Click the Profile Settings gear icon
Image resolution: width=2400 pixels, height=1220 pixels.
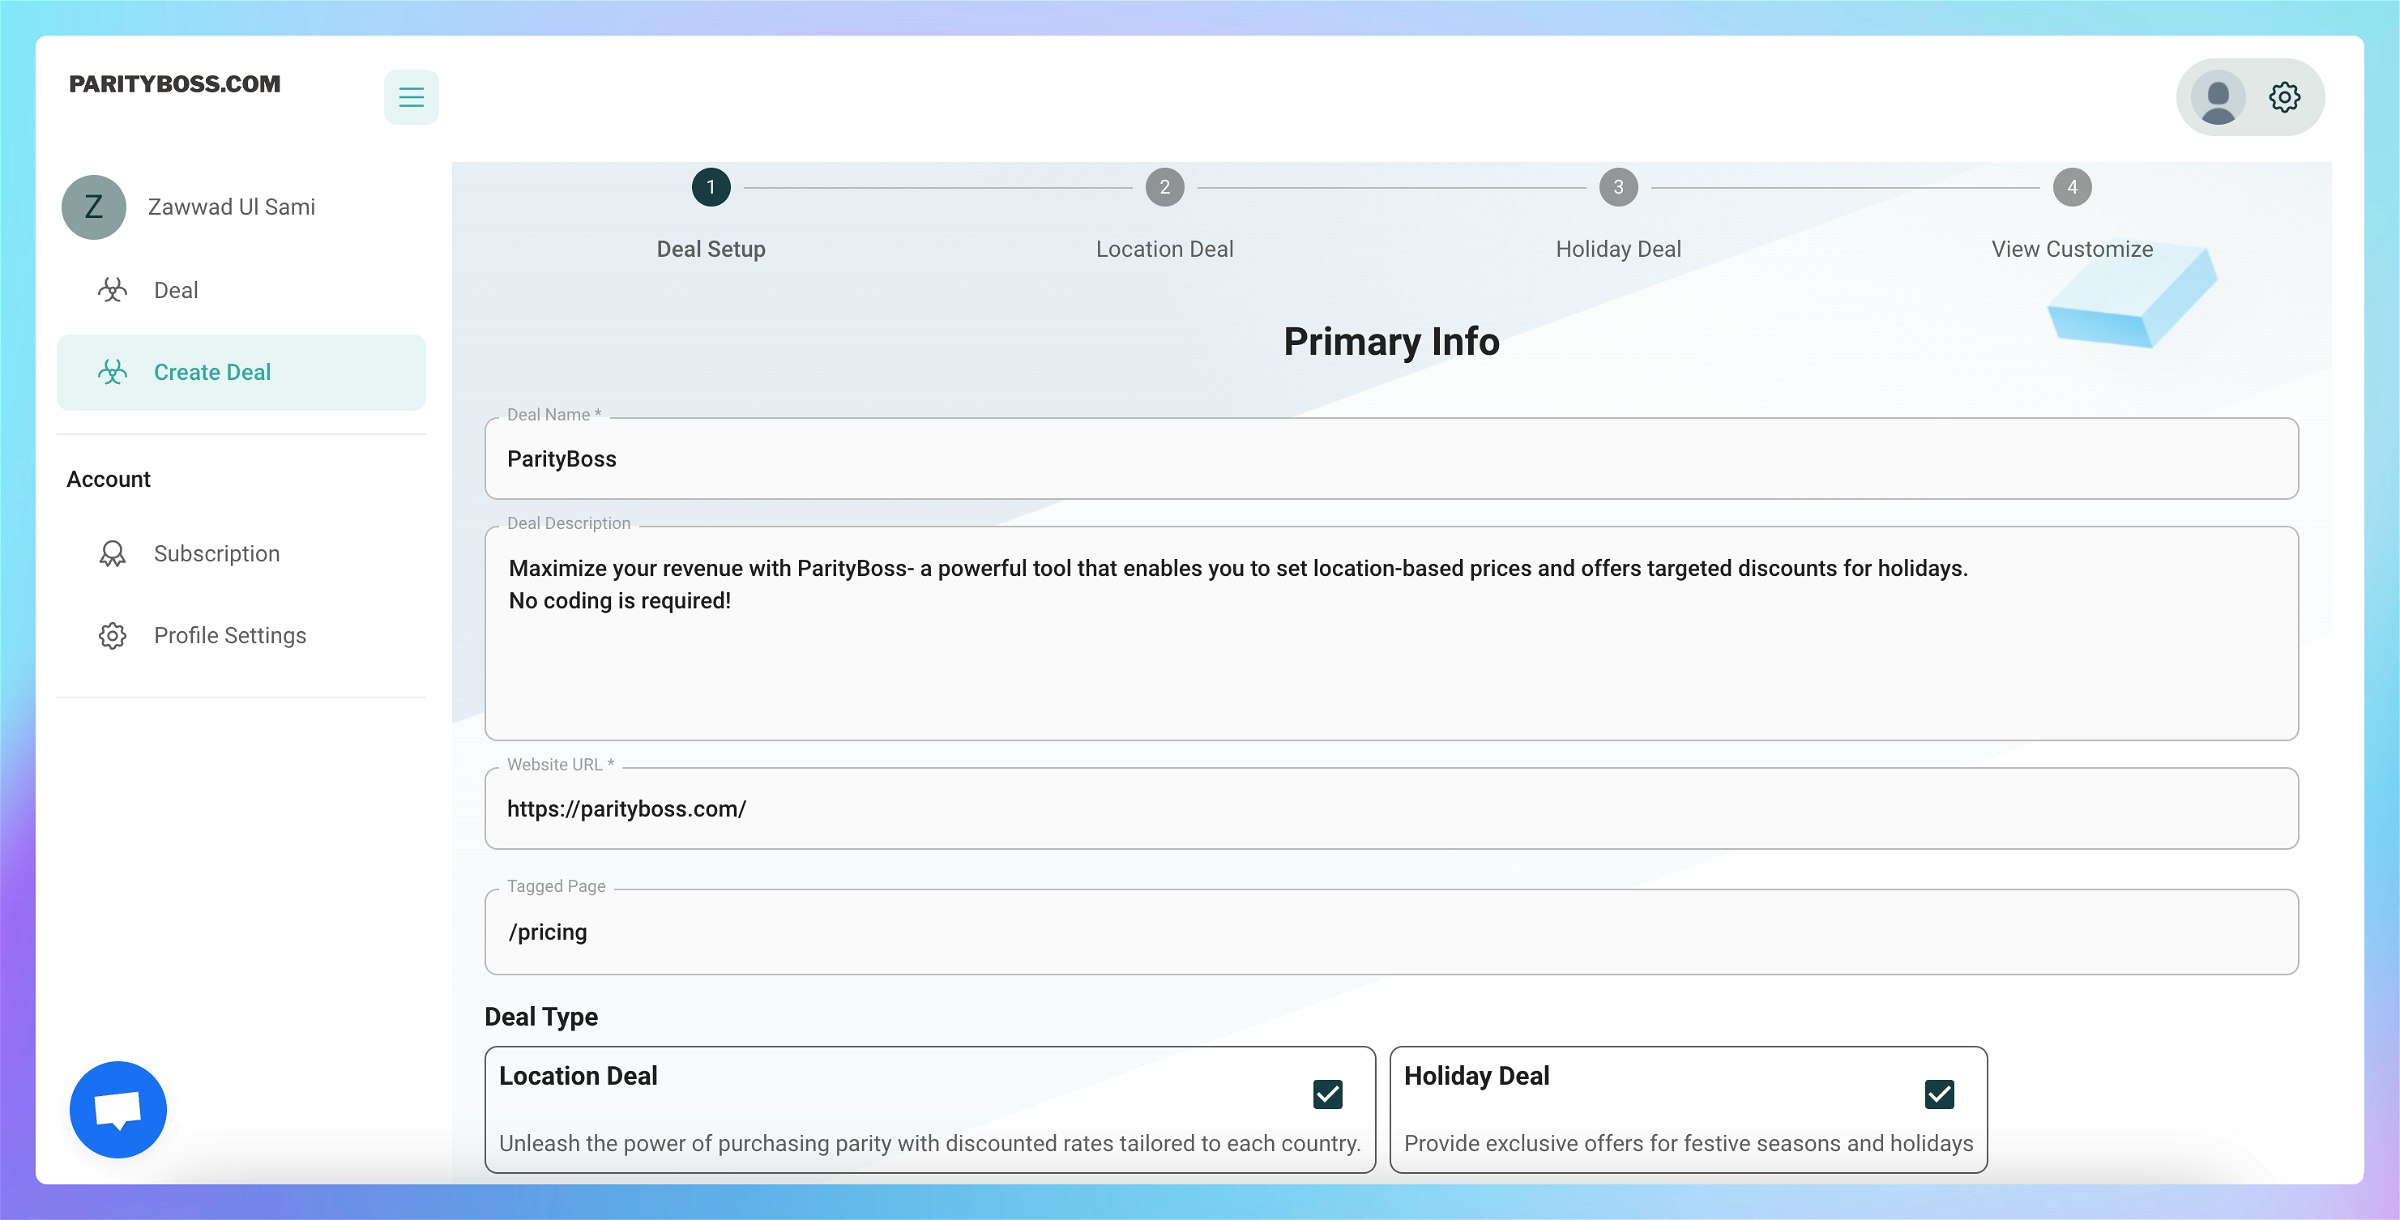(113, 636)
